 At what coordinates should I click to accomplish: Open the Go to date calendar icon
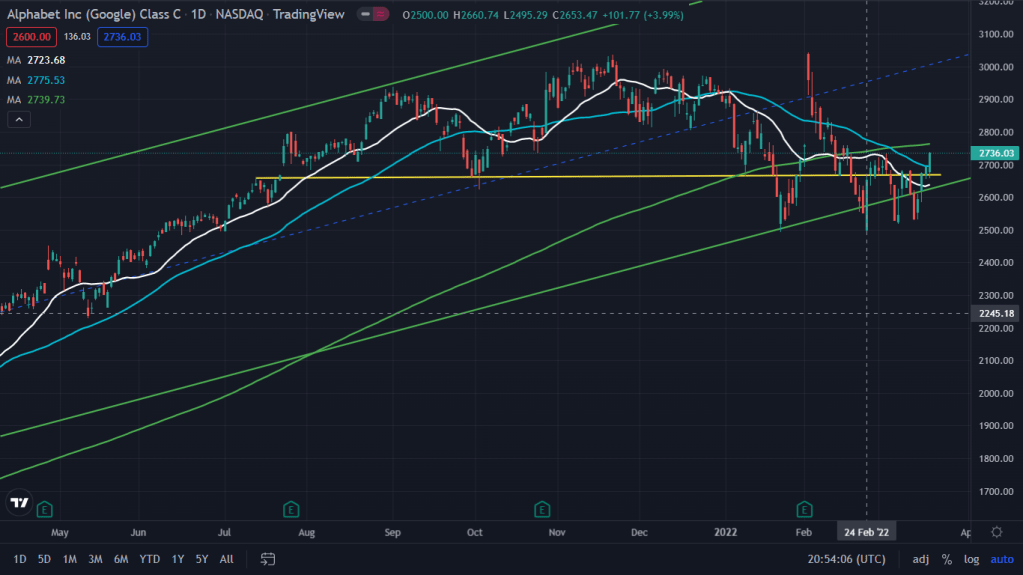(x=268, y=558)
